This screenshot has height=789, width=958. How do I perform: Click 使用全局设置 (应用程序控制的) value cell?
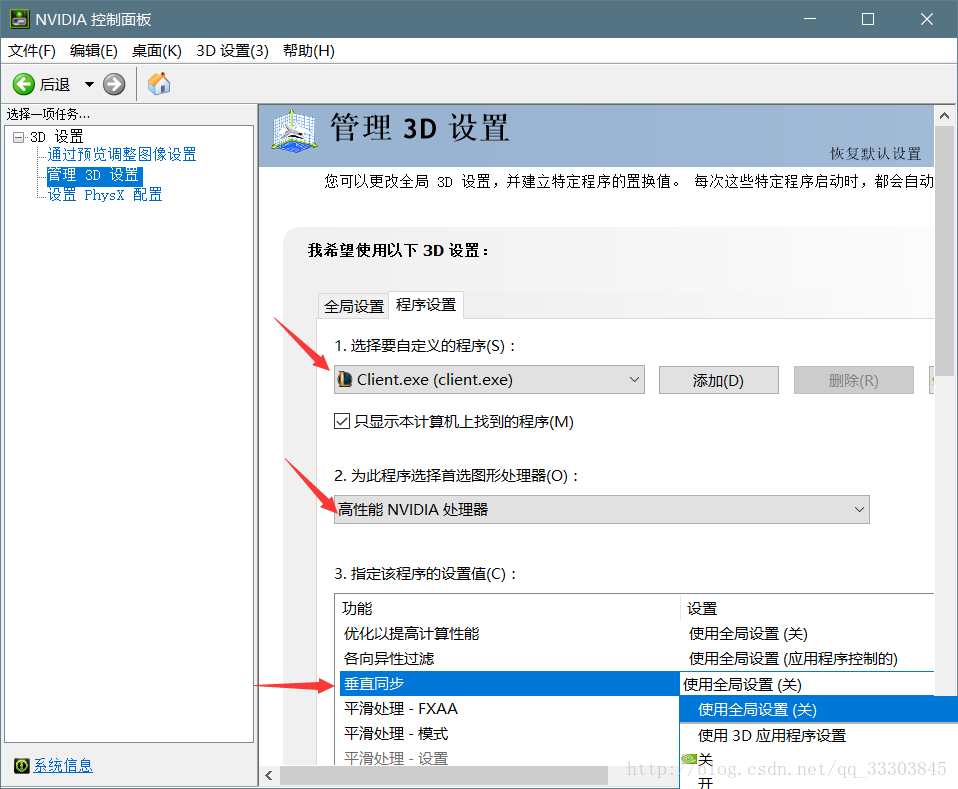(793, 658)
